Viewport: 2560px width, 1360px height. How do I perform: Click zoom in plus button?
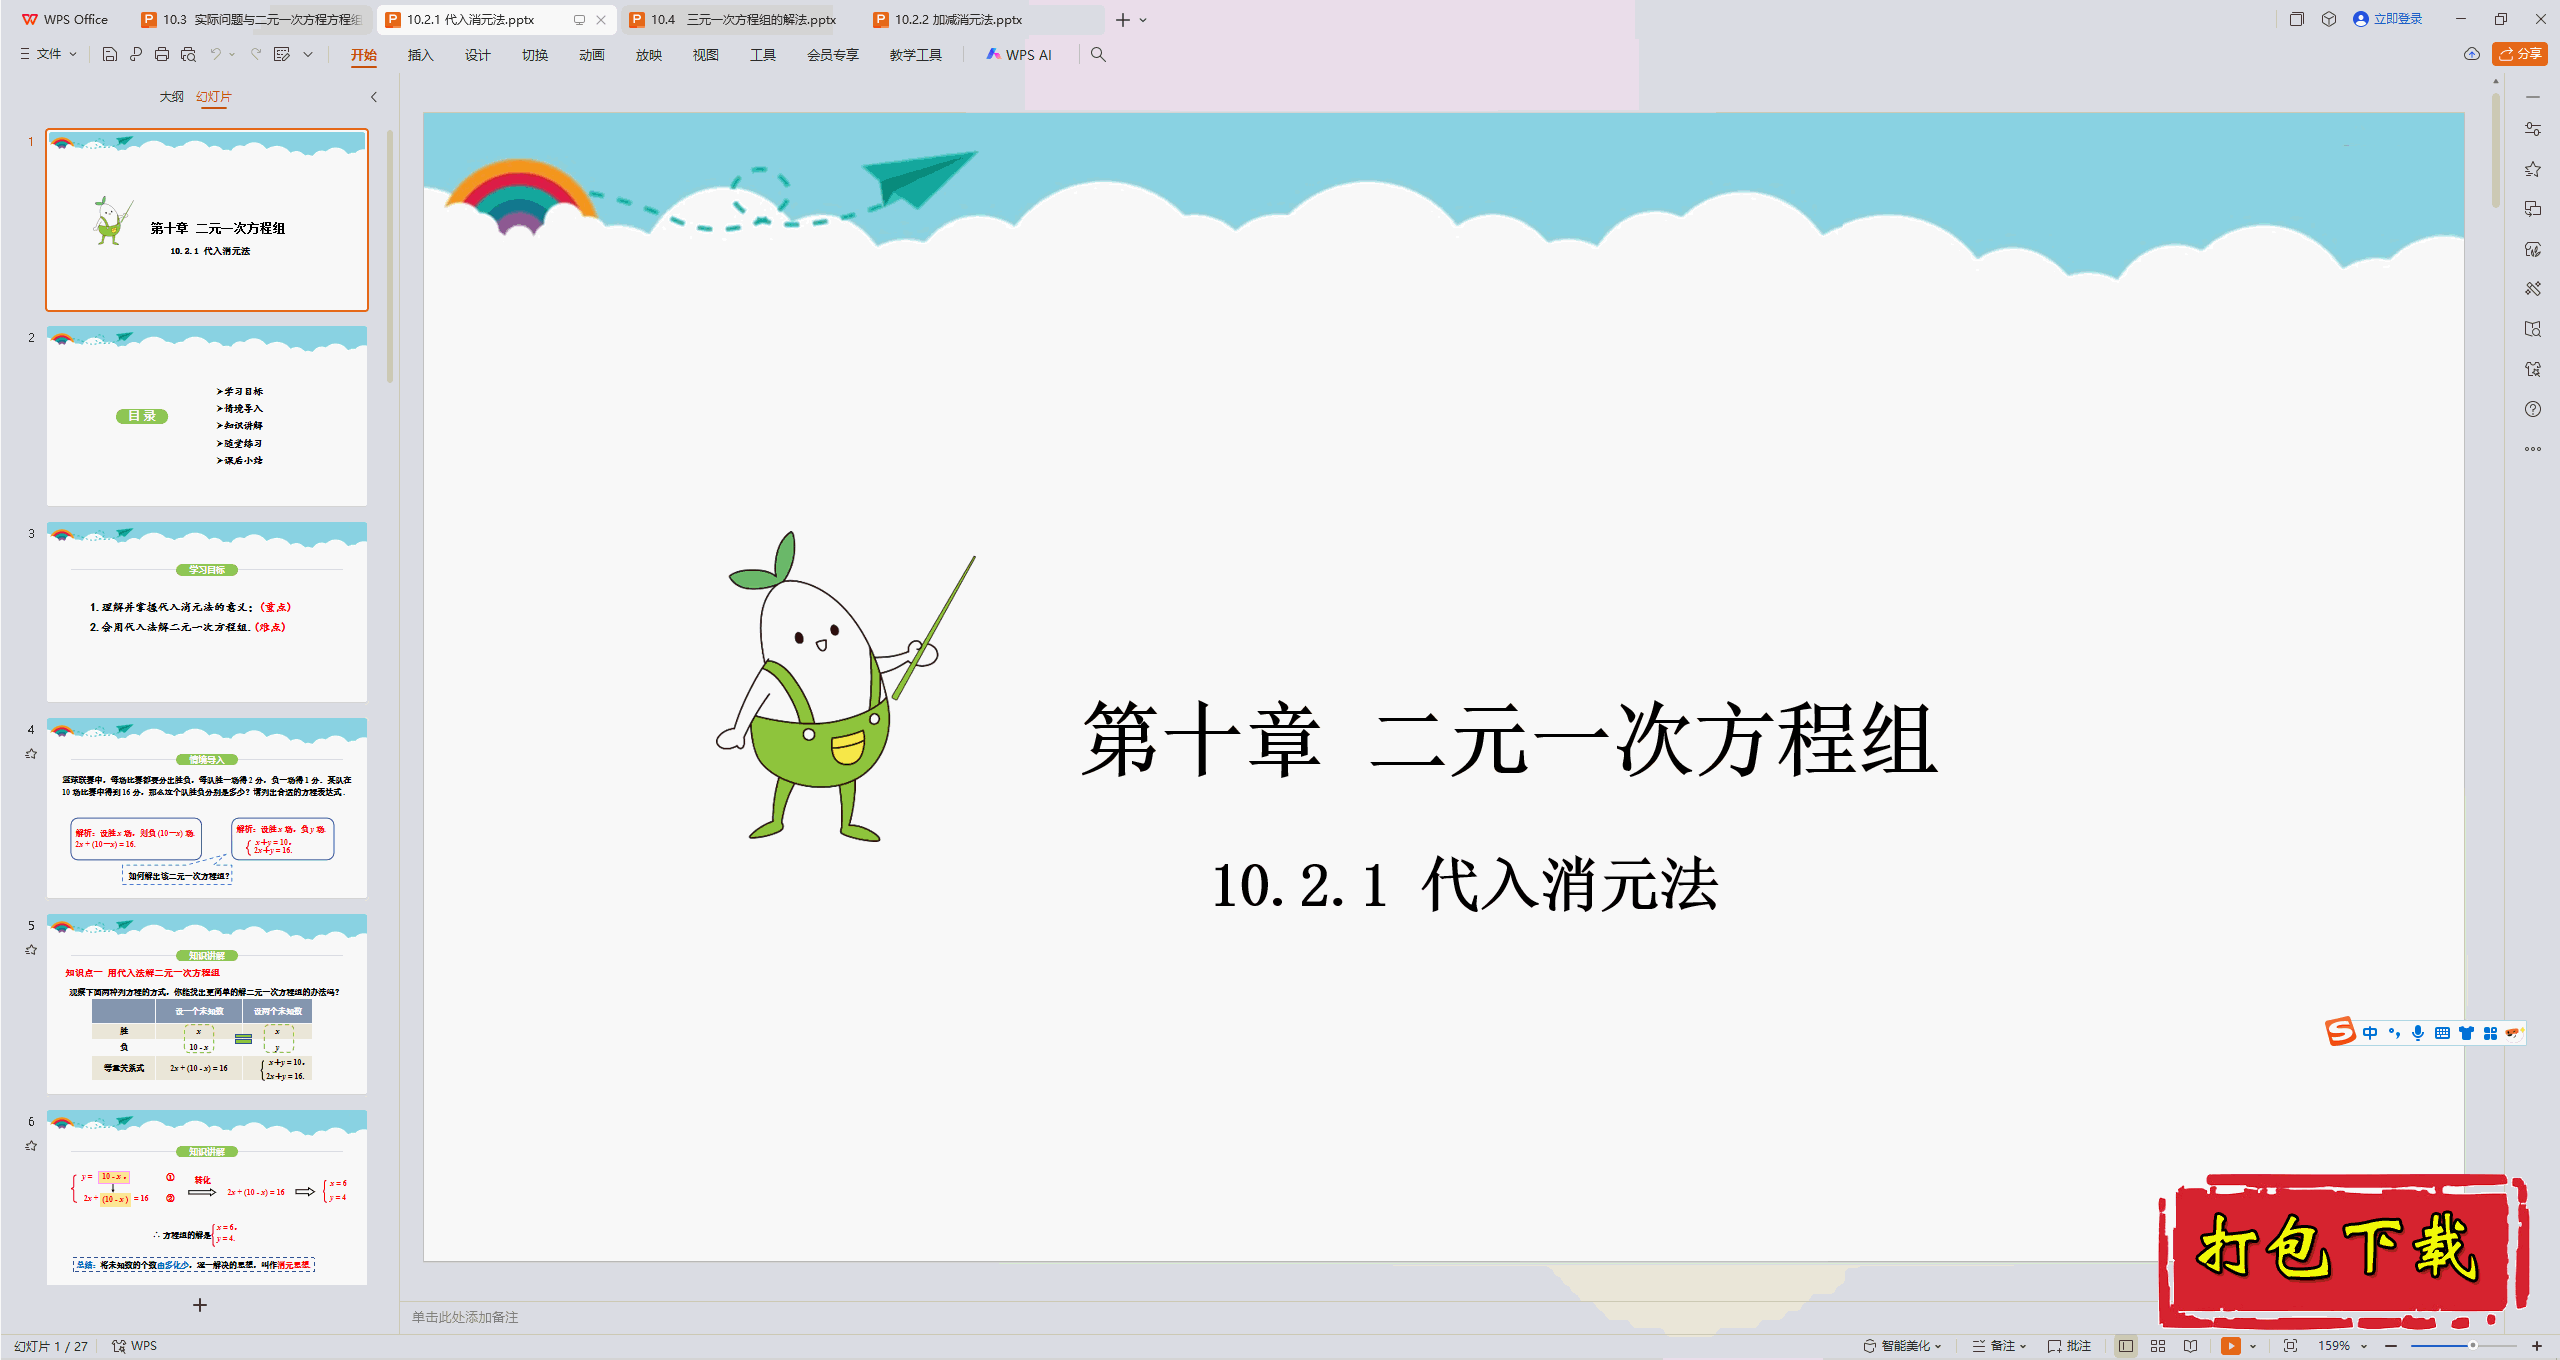pos(2537,1346)
